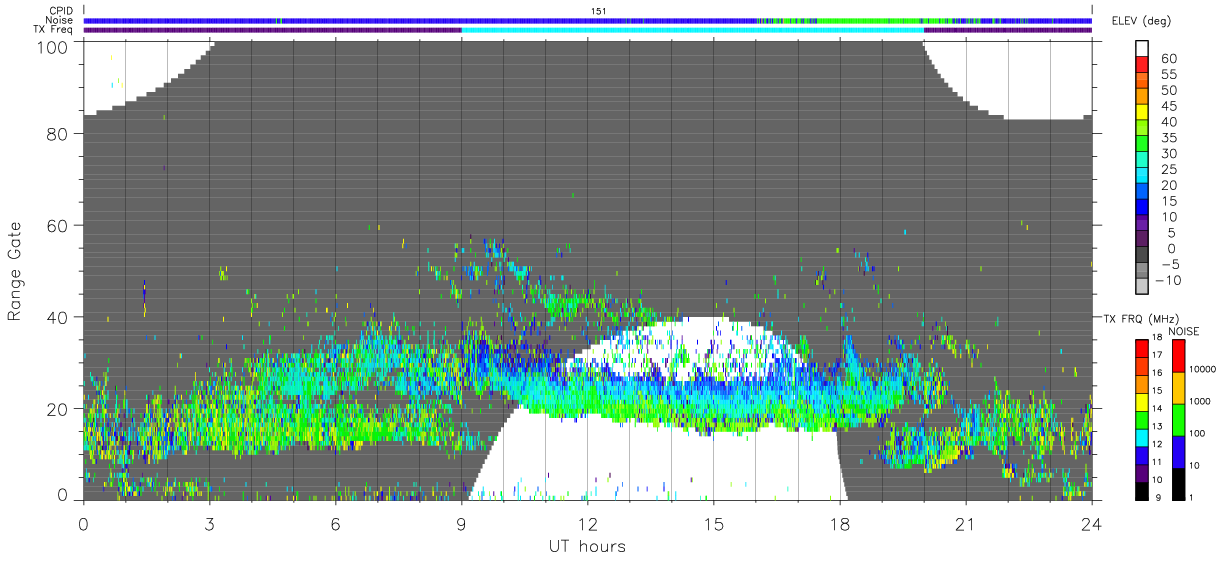Click the 'NOISE' legend title

1182,331
